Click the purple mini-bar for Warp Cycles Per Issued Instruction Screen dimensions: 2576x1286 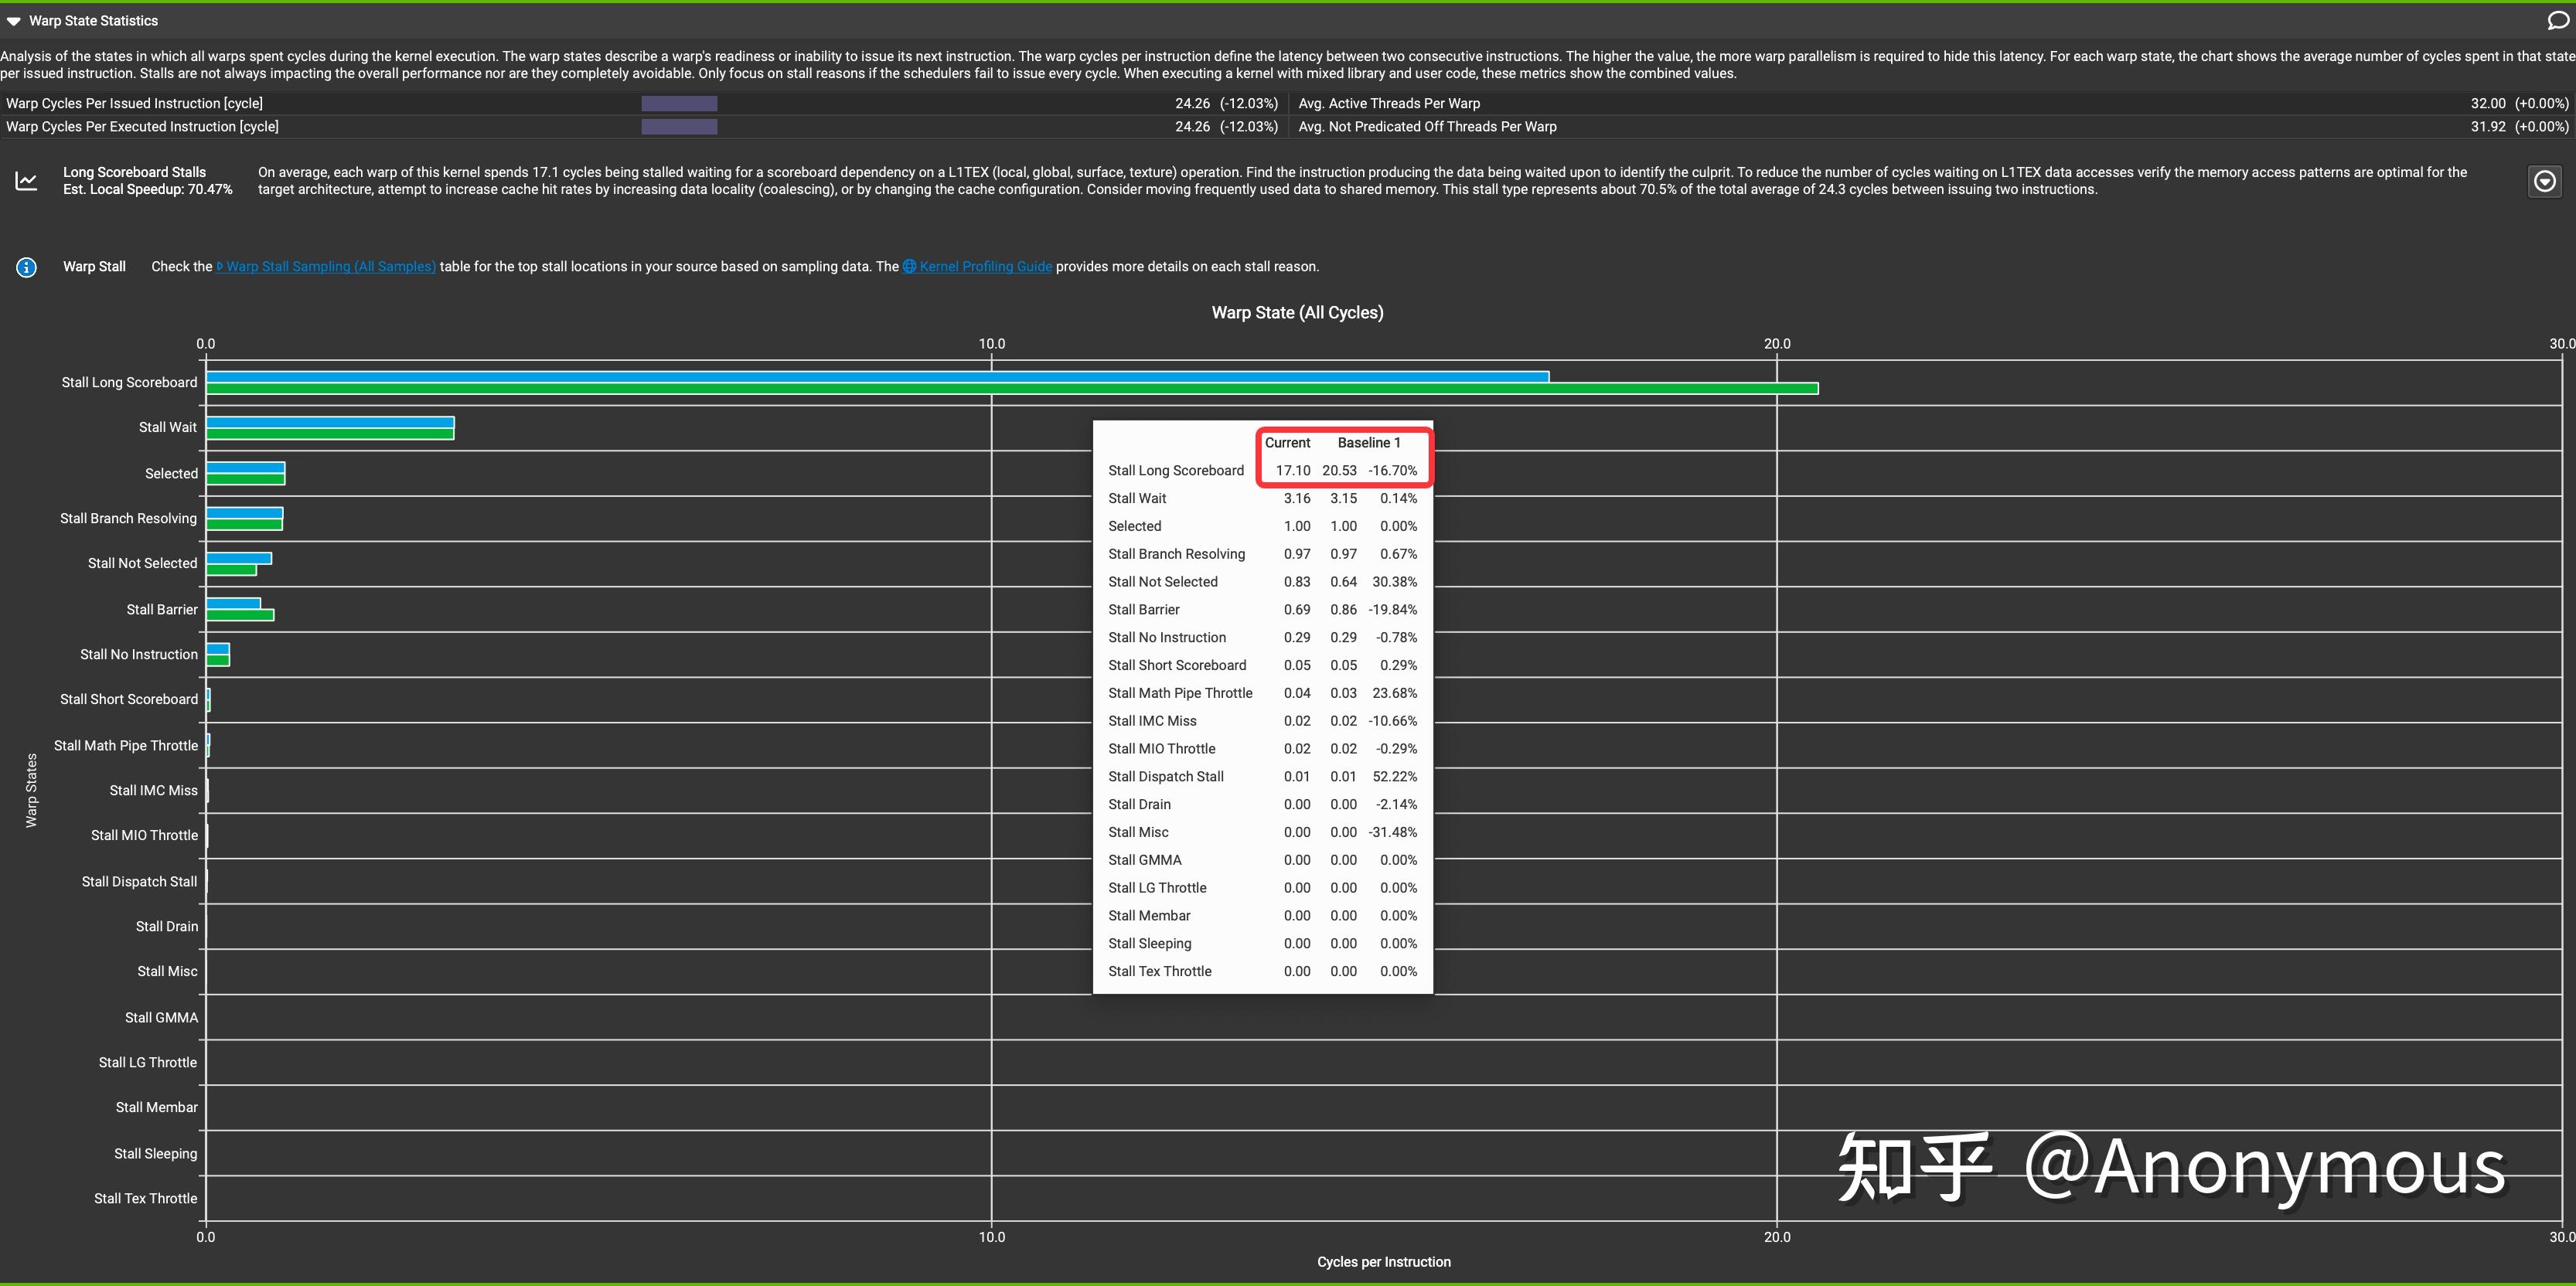pos(679,103)
